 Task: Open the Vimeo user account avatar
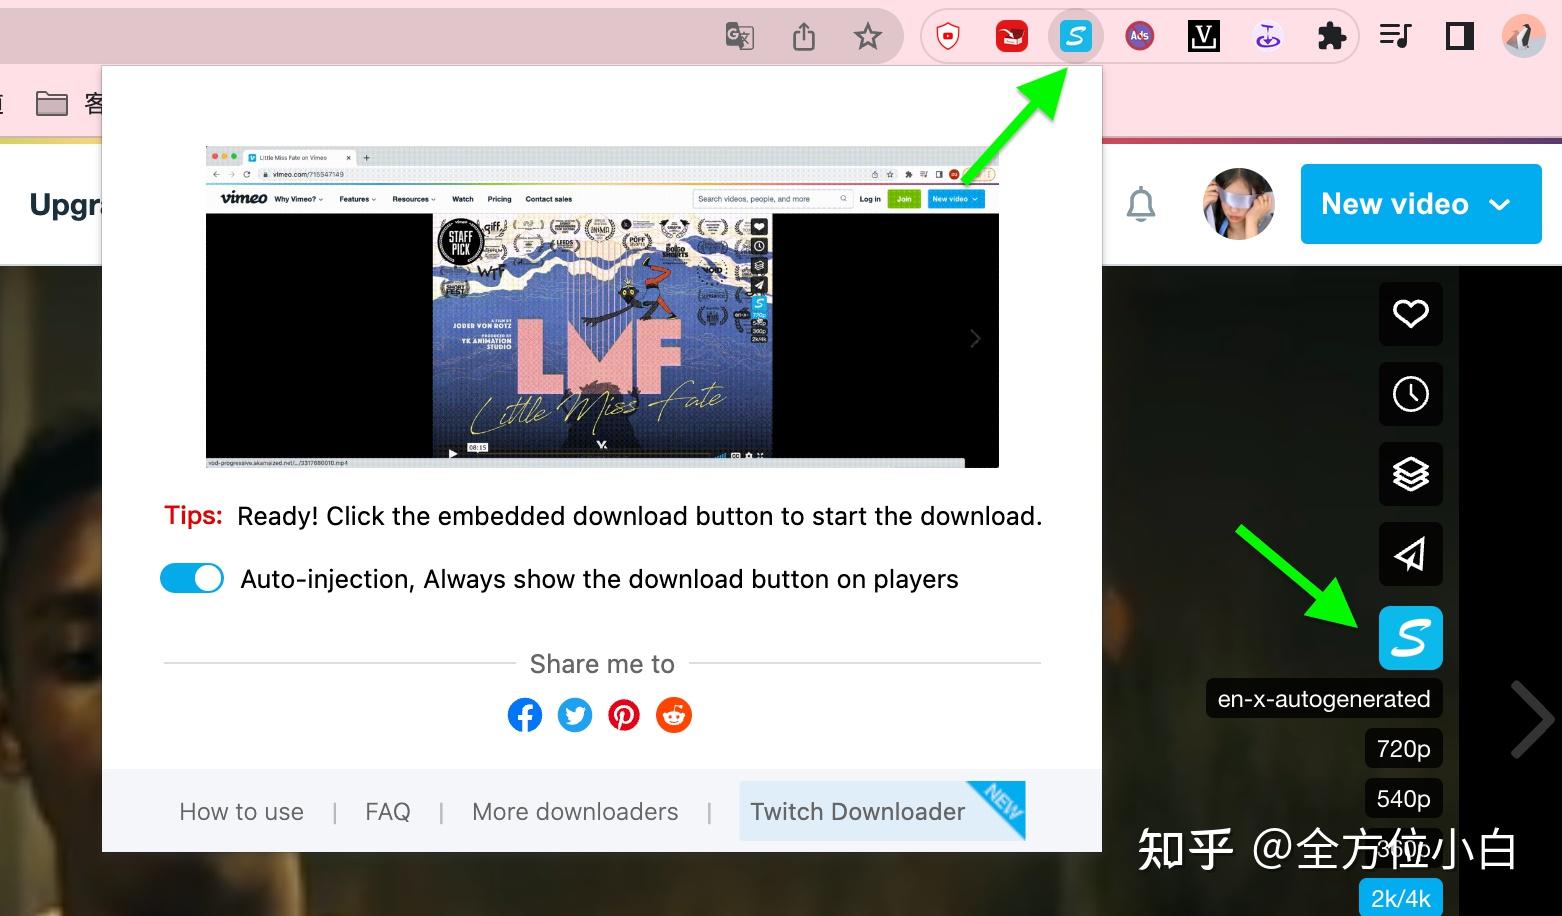[x=1239, y=204]
